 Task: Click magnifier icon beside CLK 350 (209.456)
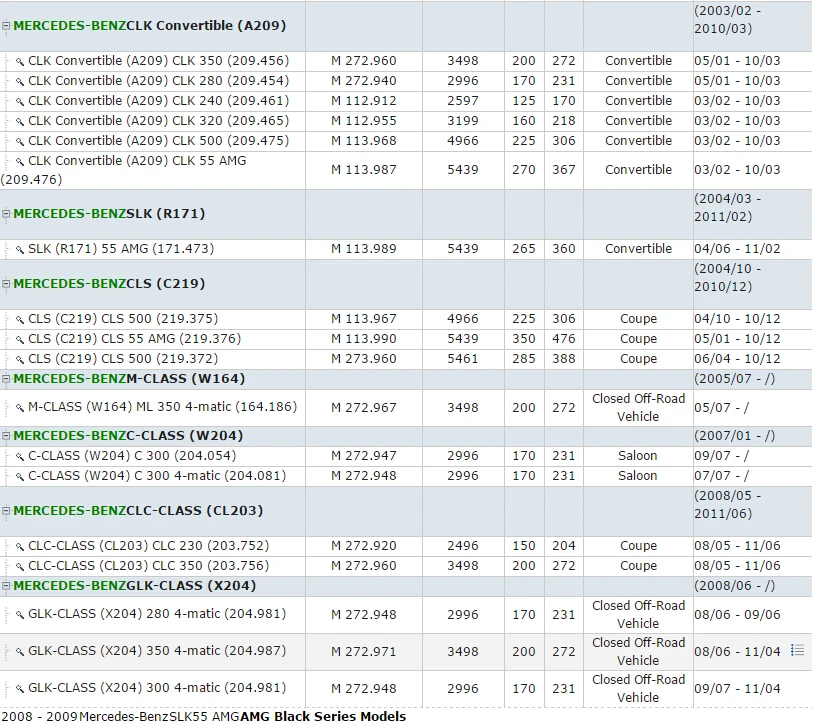pyautogui.click(x=20, y=62)
